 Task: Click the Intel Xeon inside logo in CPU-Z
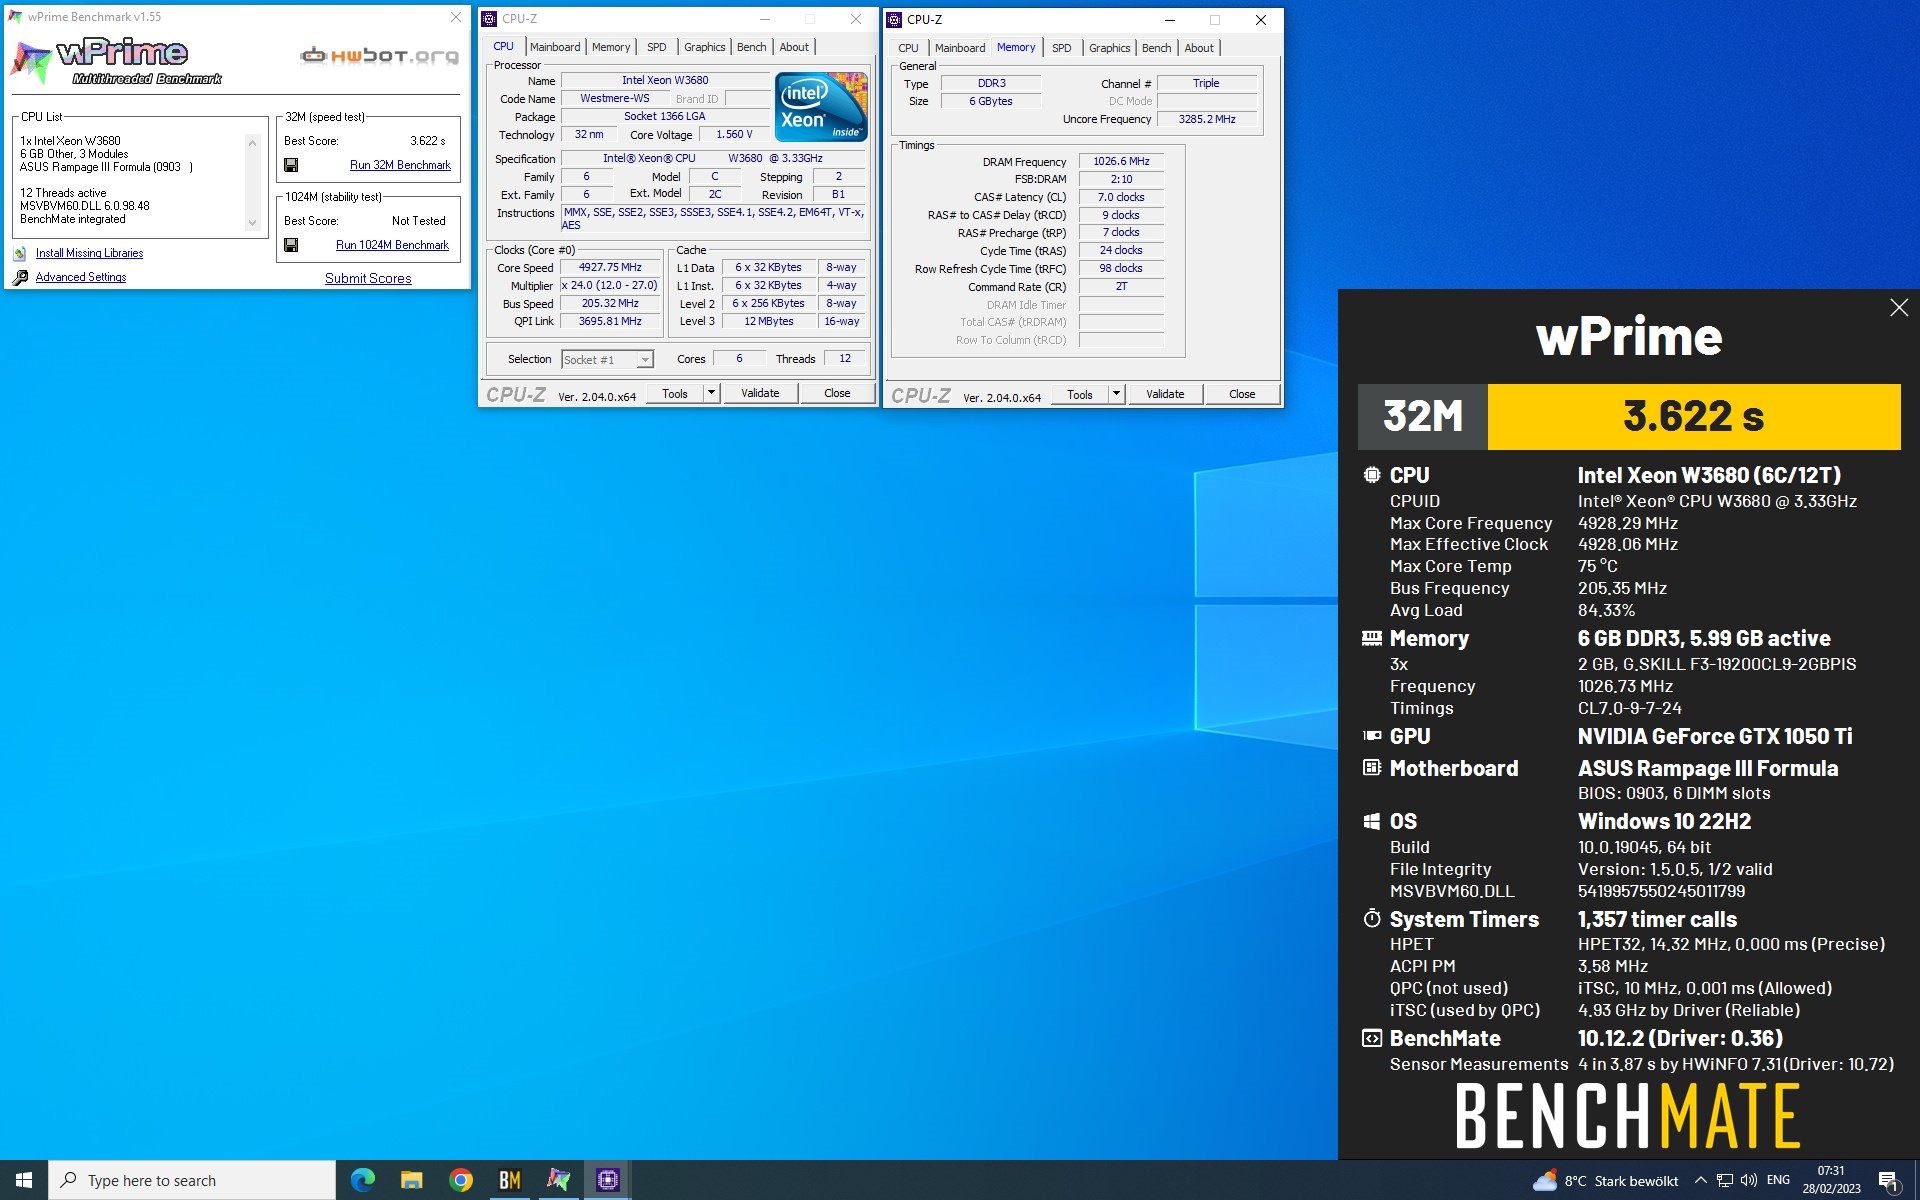pos(821,106)
